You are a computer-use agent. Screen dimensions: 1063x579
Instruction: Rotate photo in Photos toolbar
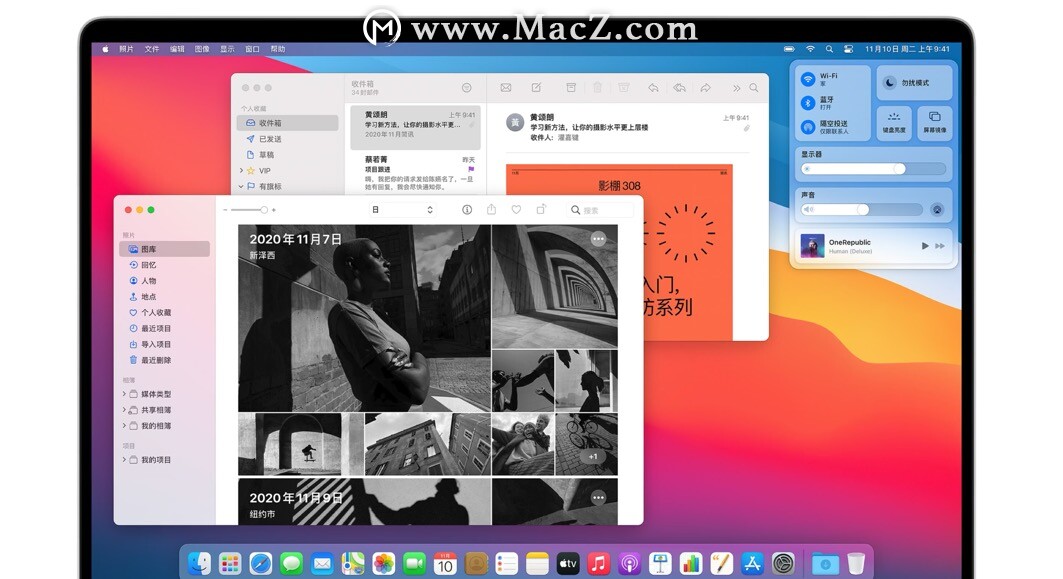541,209
